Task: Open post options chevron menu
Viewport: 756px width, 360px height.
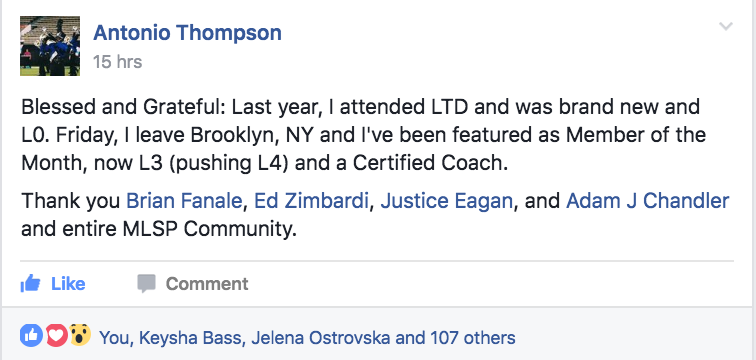Action: pyautogui.click(x=726, y=26)
